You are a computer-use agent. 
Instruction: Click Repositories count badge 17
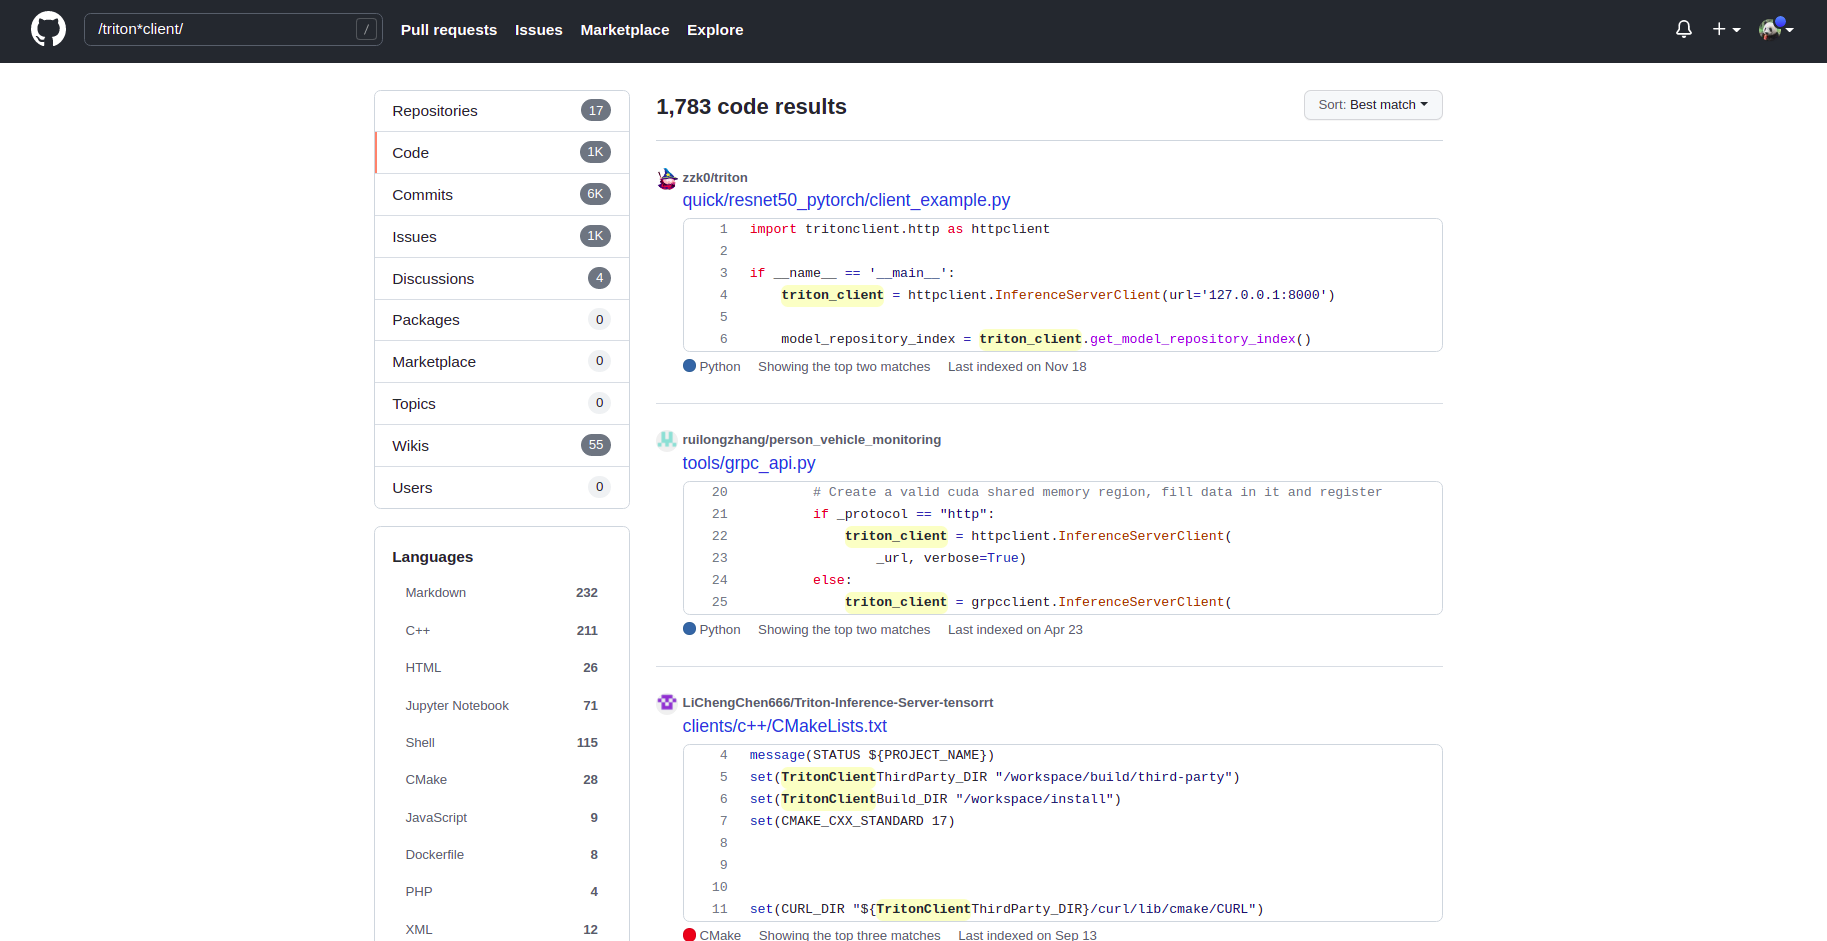click(x=596, y=111)
